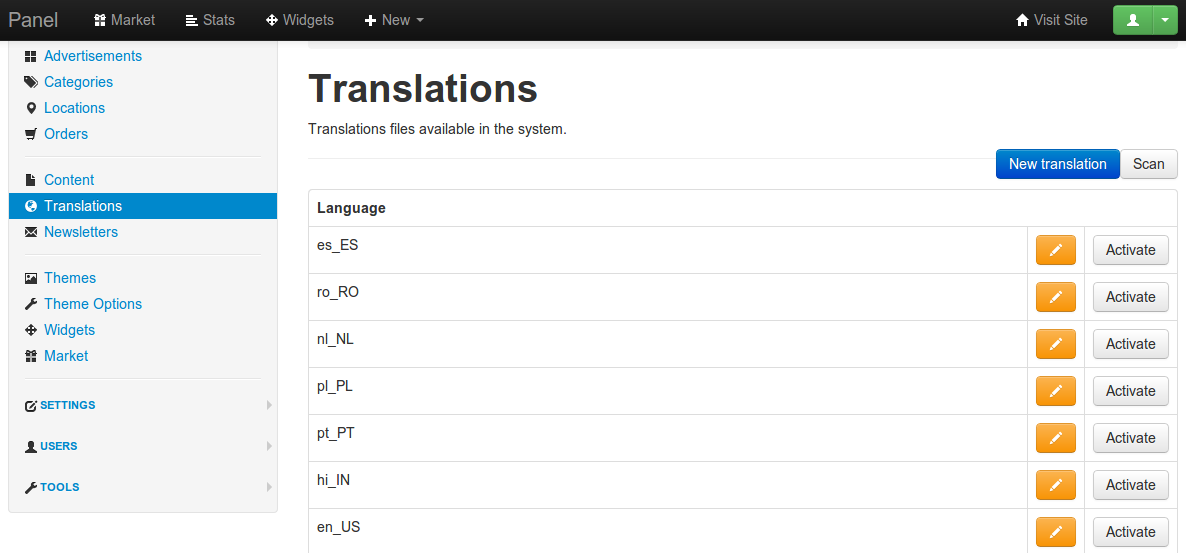The width and height of the screenshot is (1186, 553).
Task: Open the user menu dropdown caret
Action: pos(1166,20)
